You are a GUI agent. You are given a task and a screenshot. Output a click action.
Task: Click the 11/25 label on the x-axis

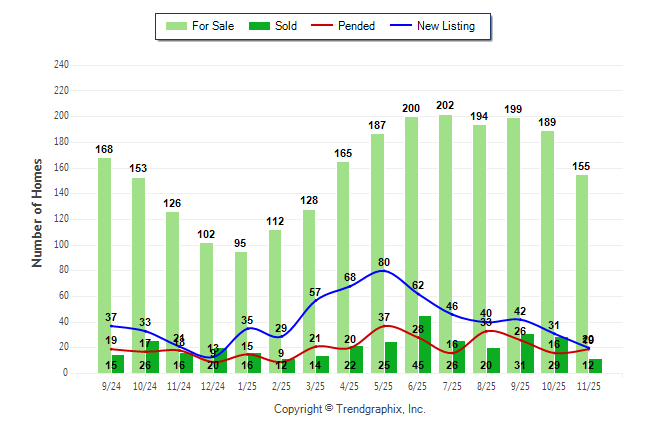(x=589, y=386)
